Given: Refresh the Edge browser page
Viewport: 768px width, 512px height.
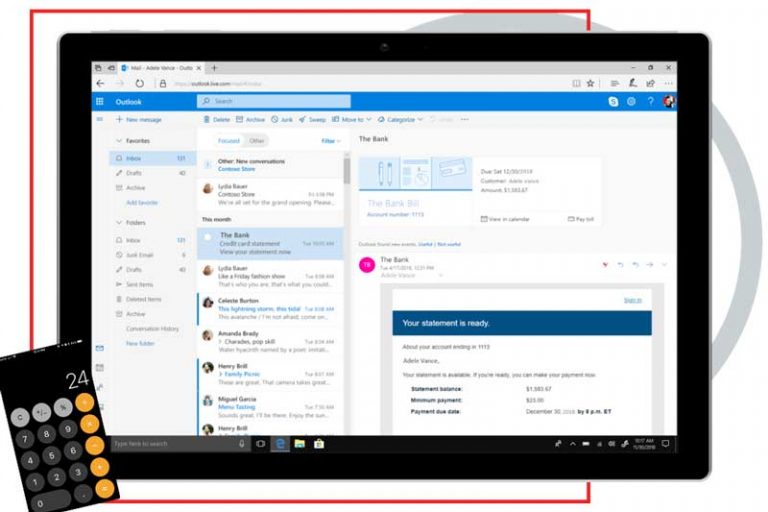Looking at the screenshot, I should pyautogui.click(x=140, y=84).
